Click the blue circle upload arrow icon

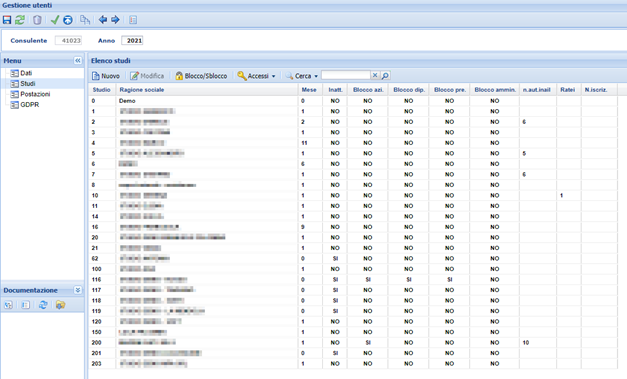tap(68, 20)
